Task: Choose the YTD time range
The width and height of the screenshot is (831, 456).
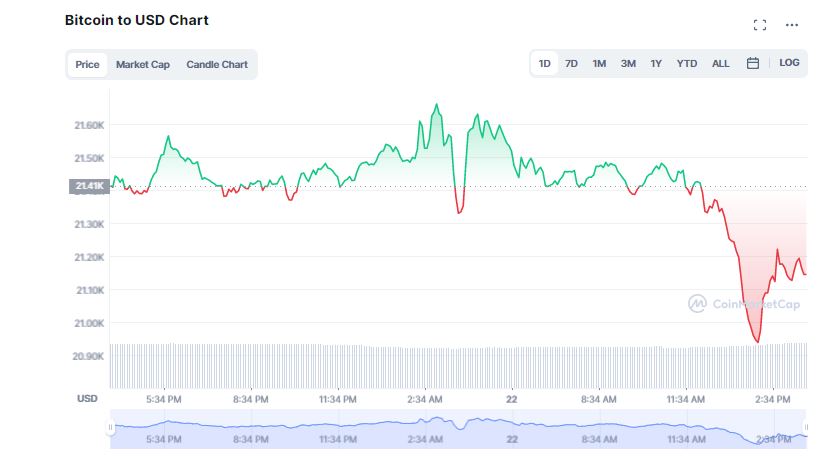Action: point(687,64)
